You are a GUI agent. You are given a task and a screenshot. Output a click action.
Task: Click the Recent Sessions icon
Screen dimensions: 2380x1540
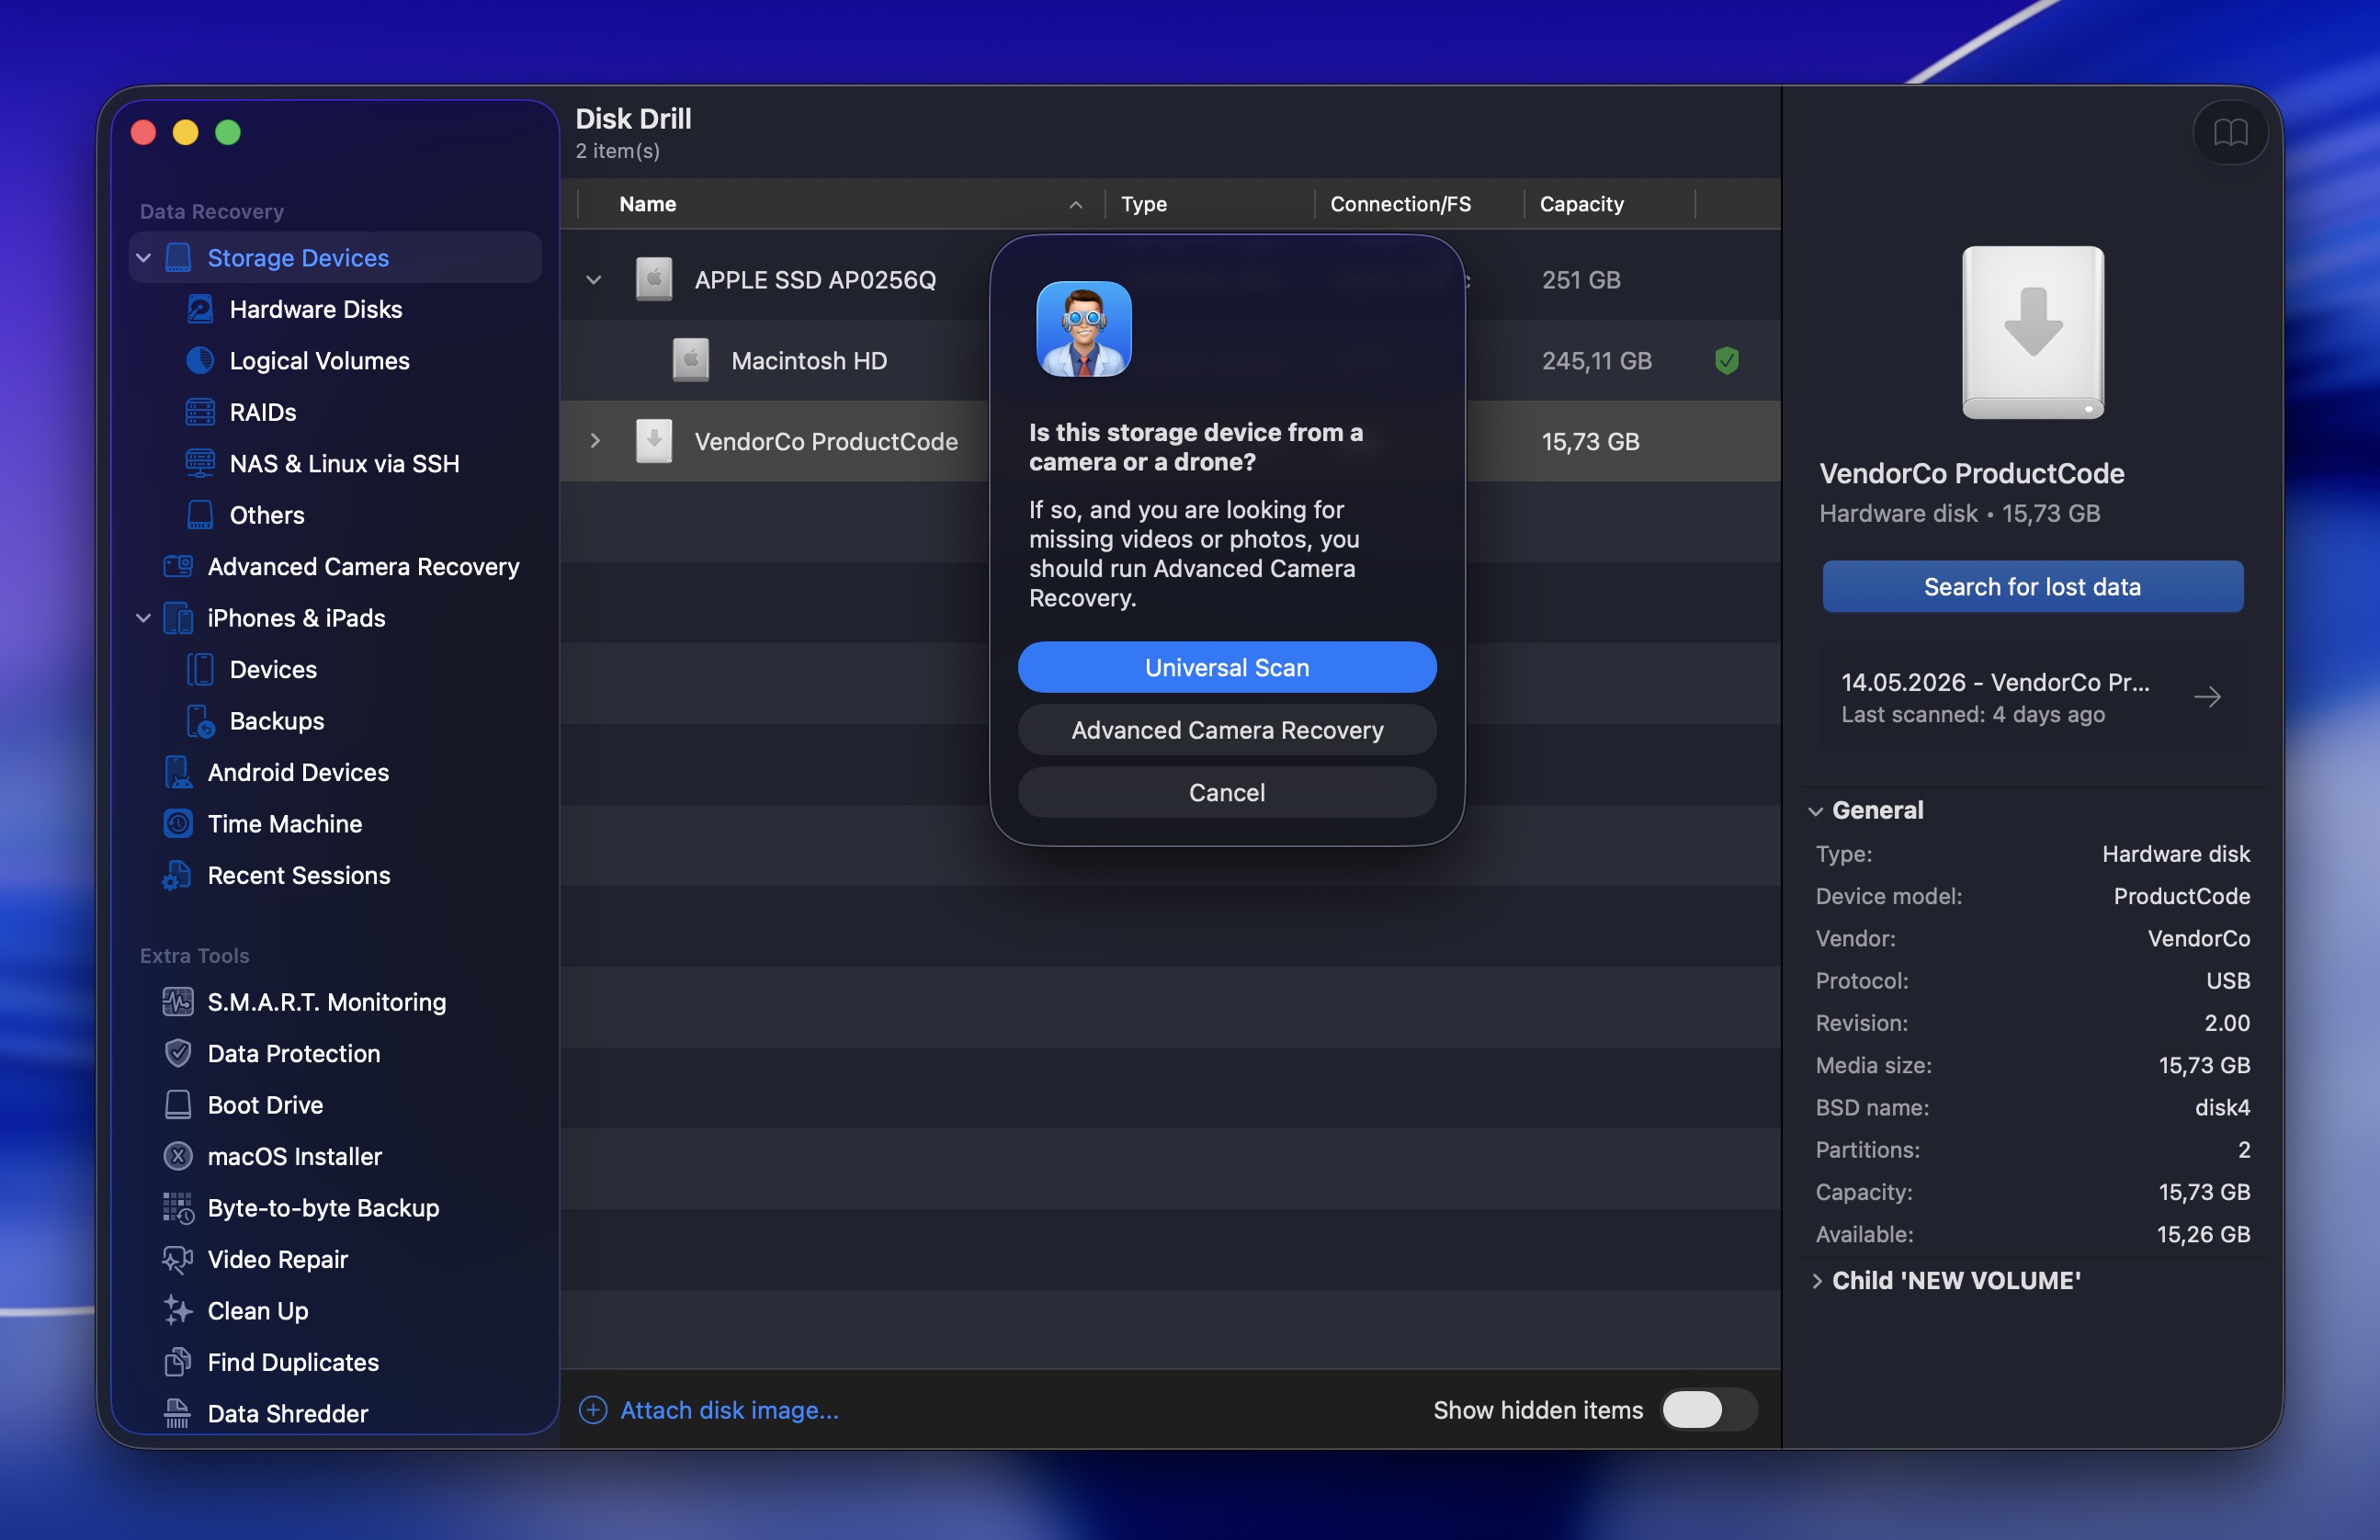(x=178, y=875)
